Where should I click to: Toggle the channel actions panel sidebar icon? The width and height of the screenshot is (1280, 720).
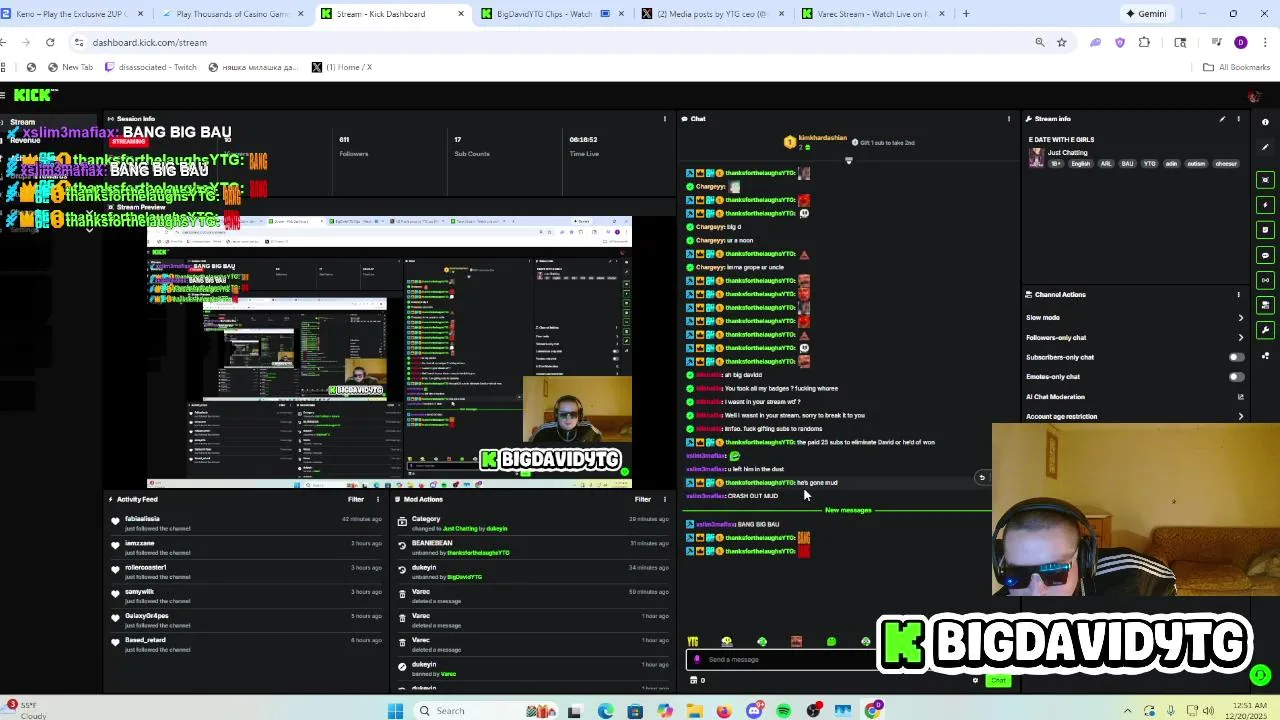pyautogui.click(x=1265, y=305)
